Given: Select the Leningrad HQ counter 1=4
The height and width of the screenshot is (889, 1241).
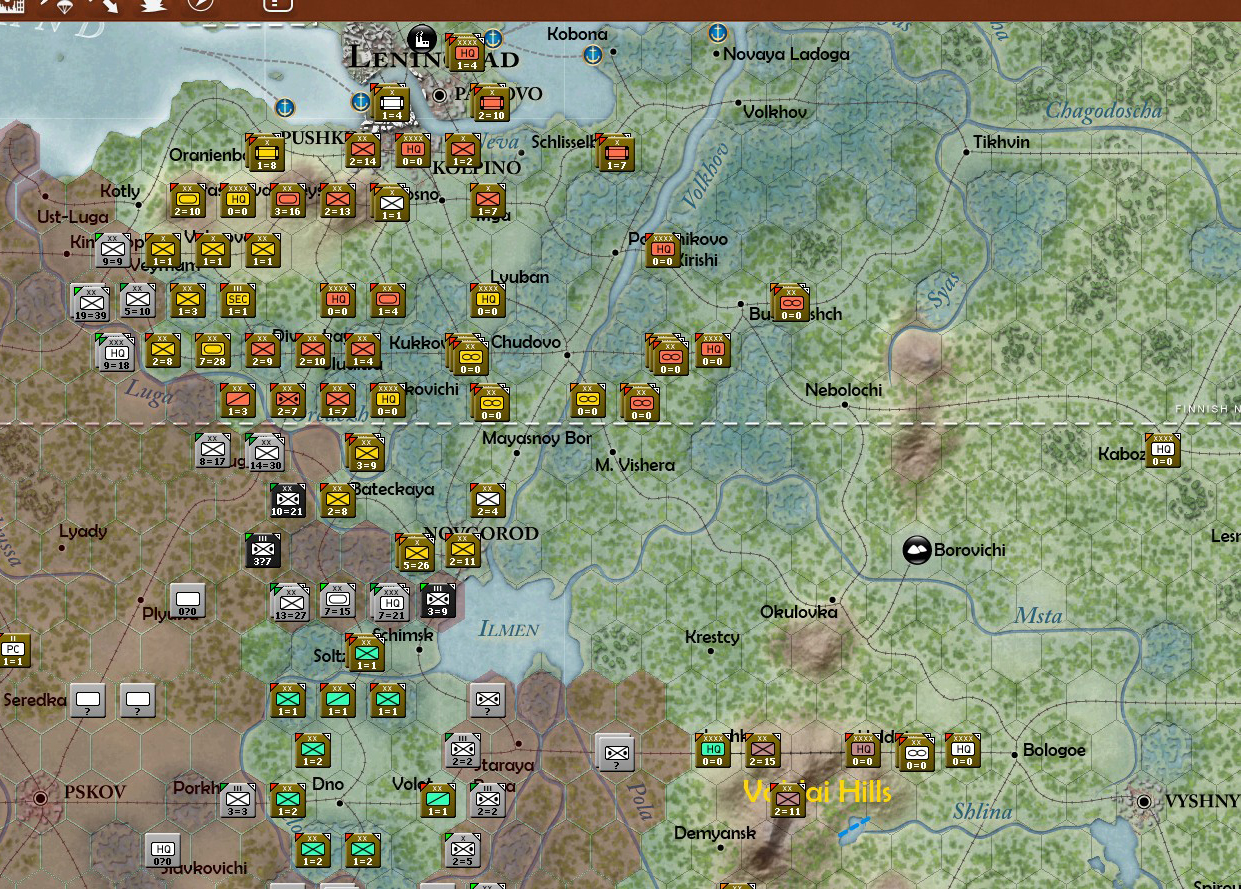Looking at the screenshot, I should coord(465,53).
